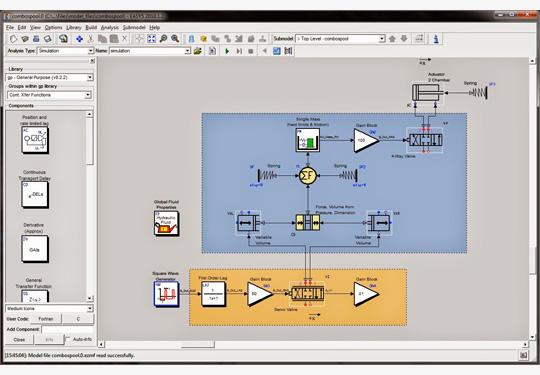Image resolution: width=540 pixels, height=375 pixels.
Task: Select the Square Wave Generator block
Action: click(x=166, y=294)
